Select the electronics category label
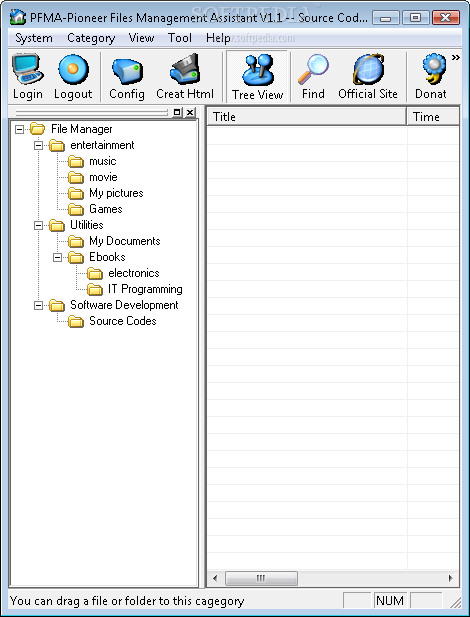 [x=134, y=273]
